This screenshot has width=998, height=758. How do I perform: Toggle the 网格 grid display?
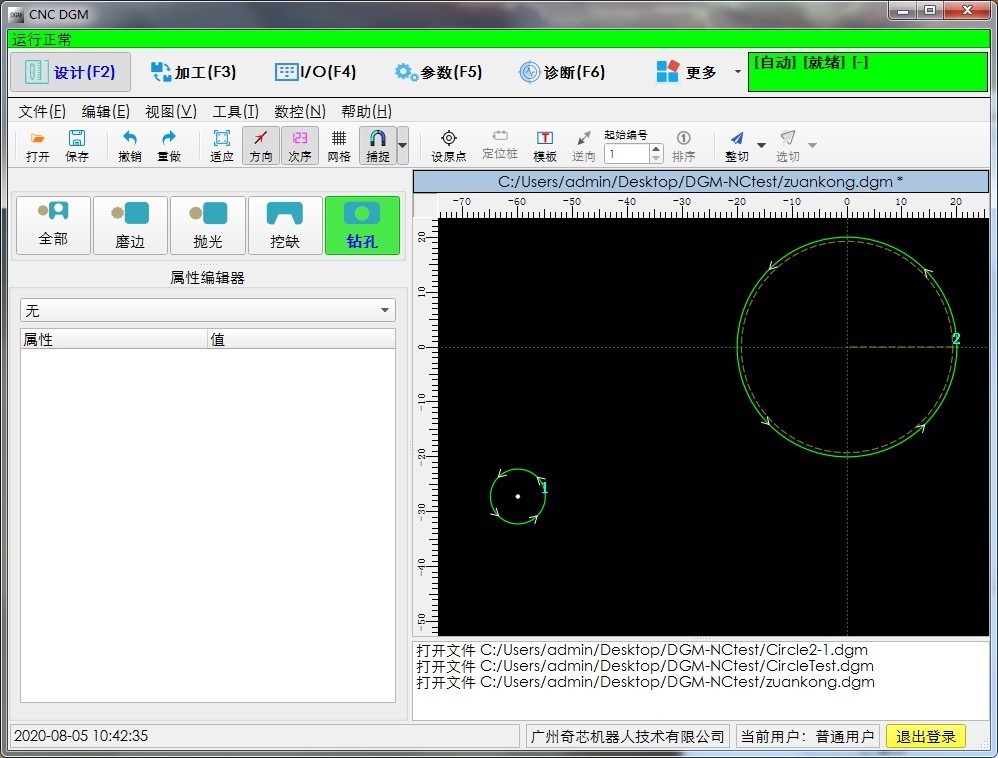click(x=339, y=146)
